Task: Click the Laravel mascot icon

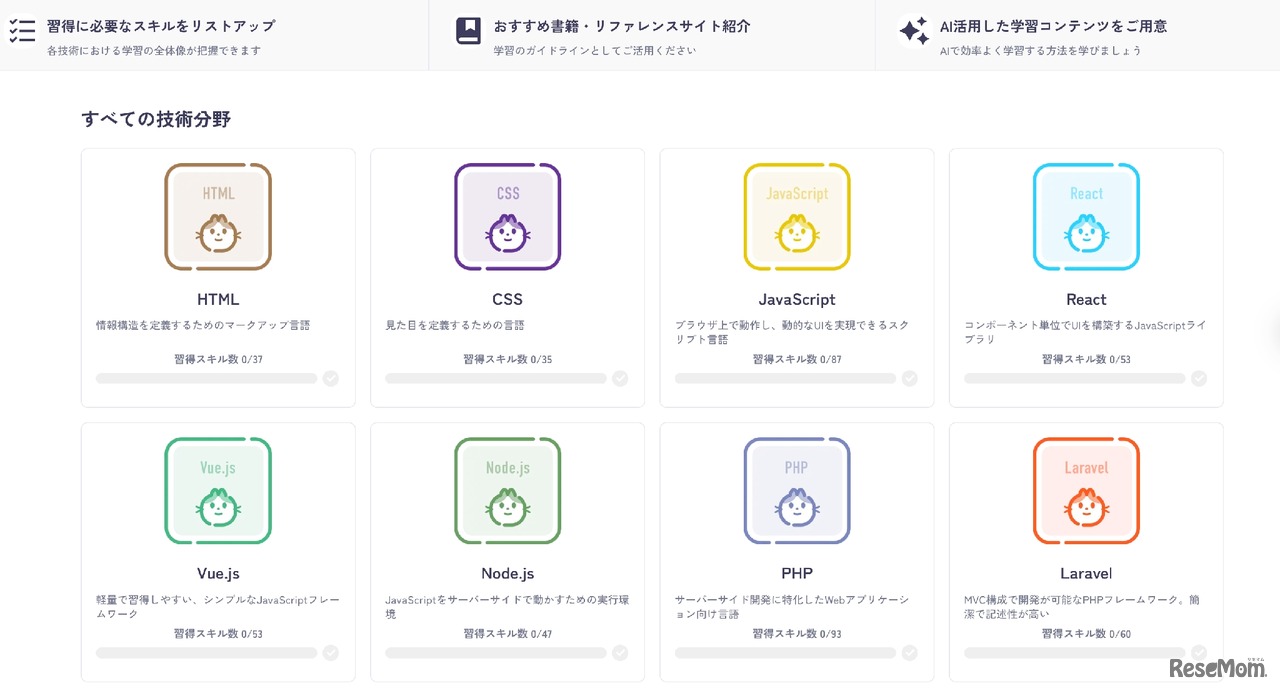Action: pyautogui.click(x=1086, y=490)
